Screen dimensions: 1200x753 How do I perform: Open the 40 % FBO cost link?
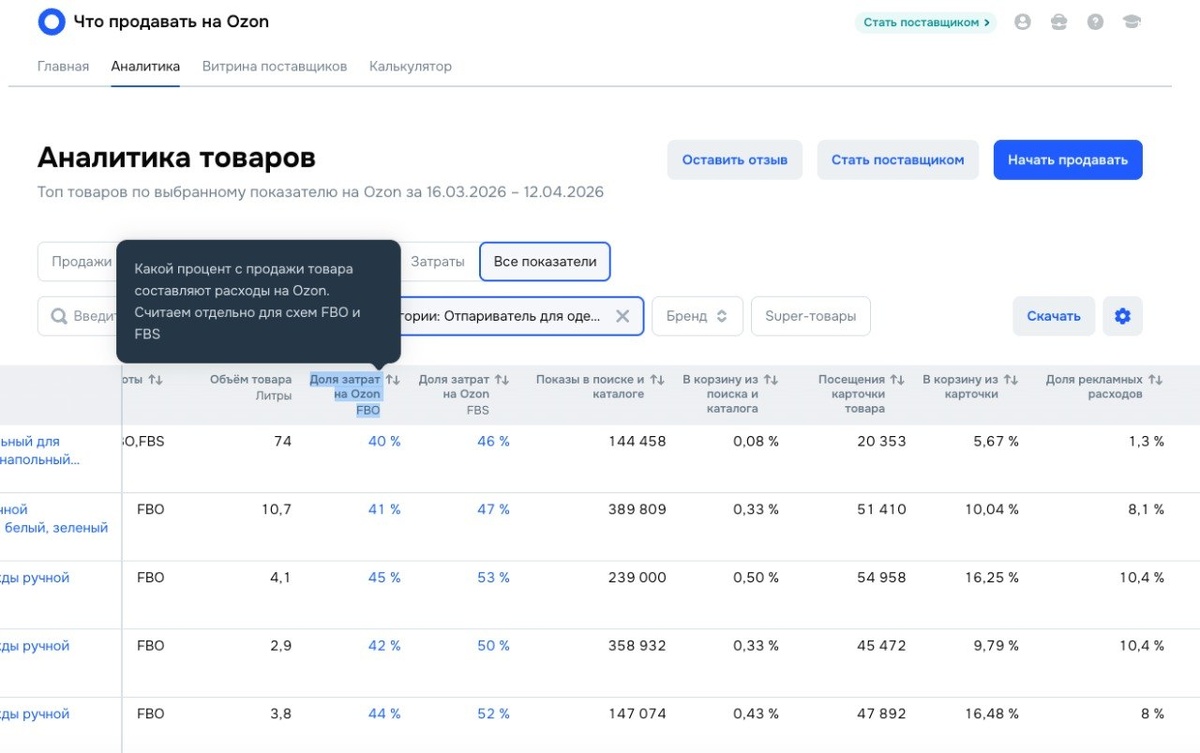click(384, 441)
